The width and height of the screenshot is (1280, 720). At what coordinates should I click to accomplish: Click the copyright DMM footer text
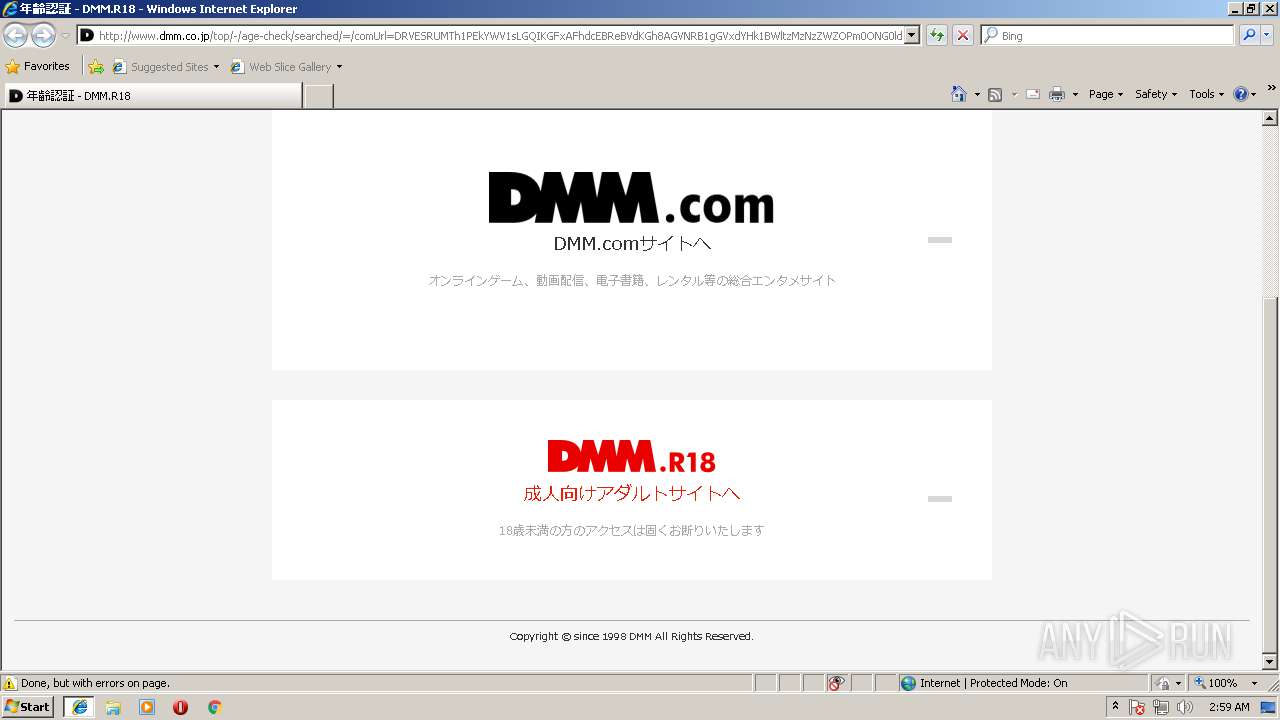(631, 636)
